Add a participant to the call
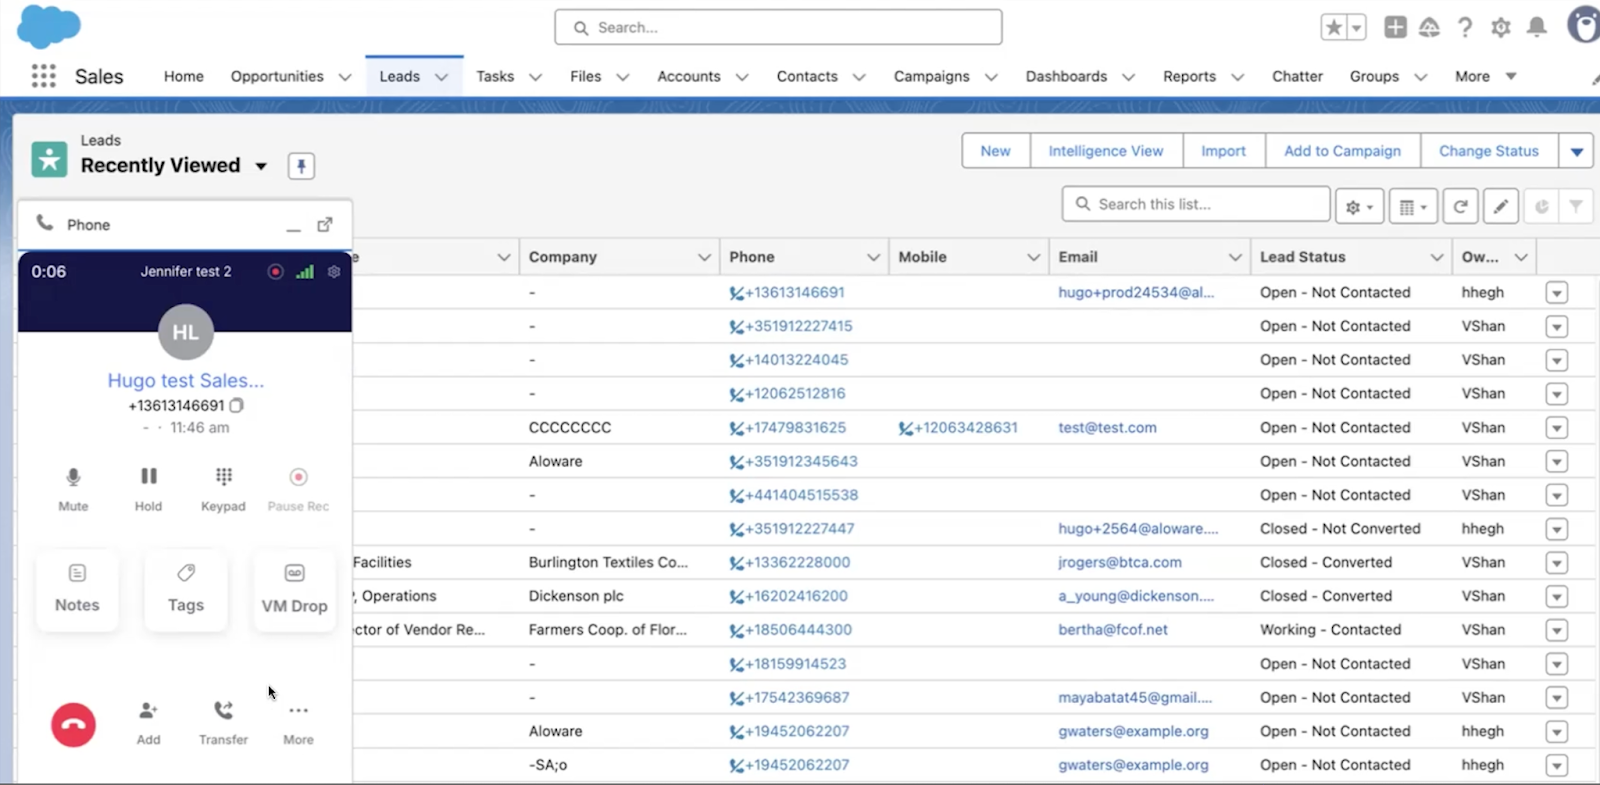This screenshot has width=1600, height=785. tap(148, 722)
